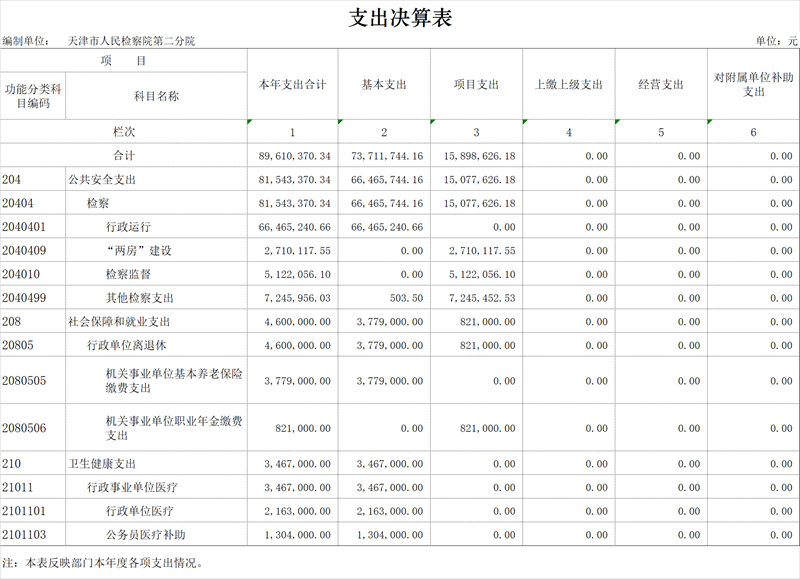Click the 行政单位离退休 cell
Image resolution: width=800 pixels, height=579 pixels.
coord(157,345)
